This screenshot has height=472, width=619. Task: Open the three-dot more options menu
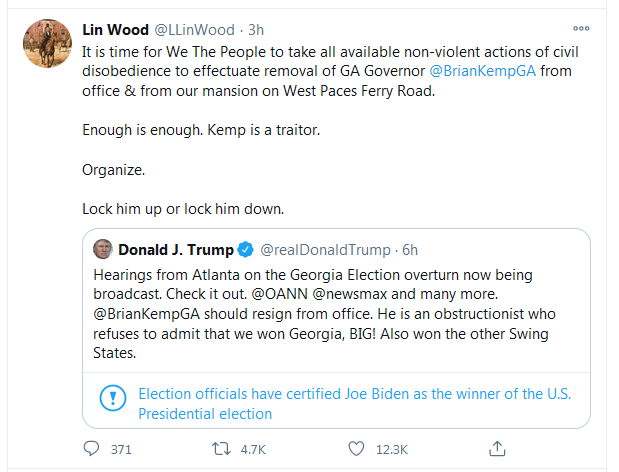[581, 29]
